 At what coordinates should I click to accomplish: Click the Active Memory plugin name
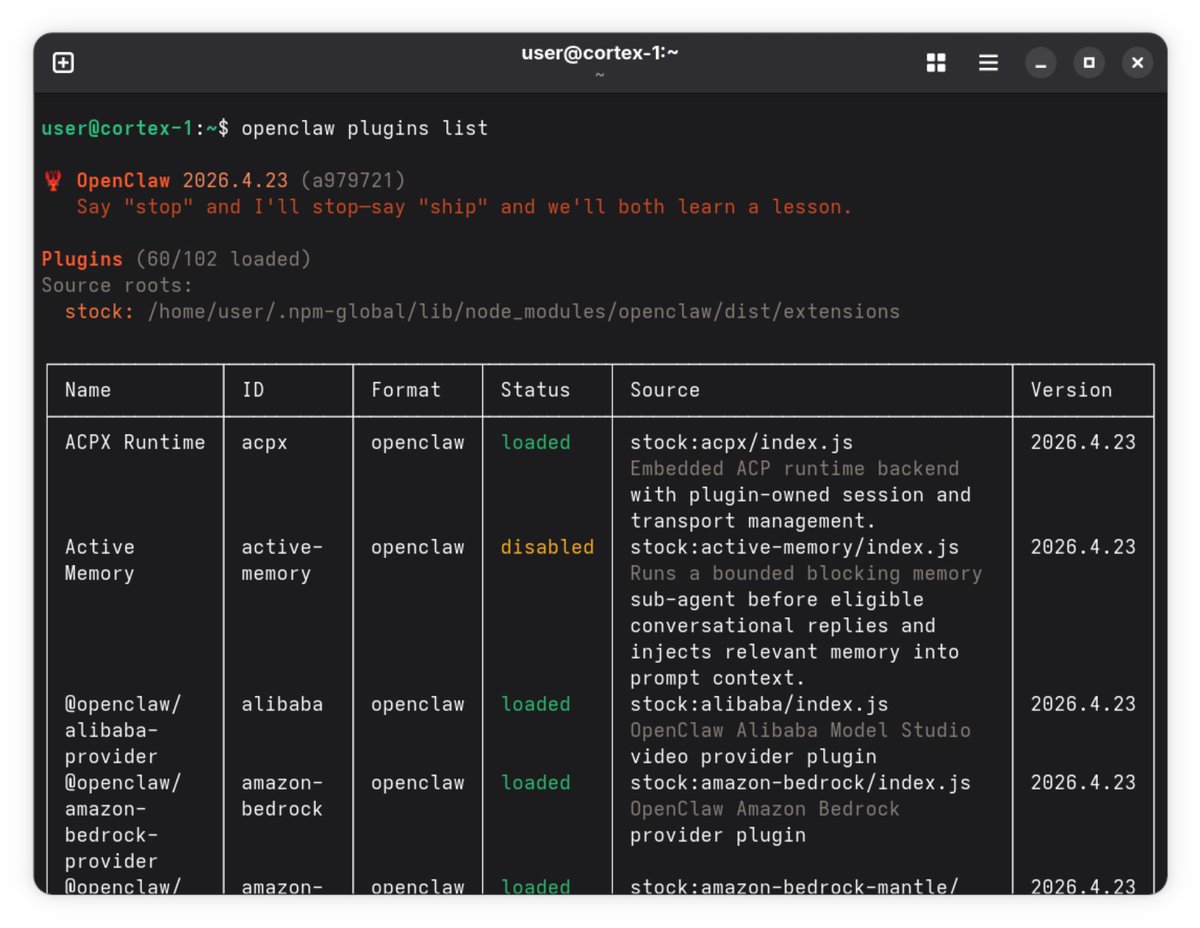100,560
